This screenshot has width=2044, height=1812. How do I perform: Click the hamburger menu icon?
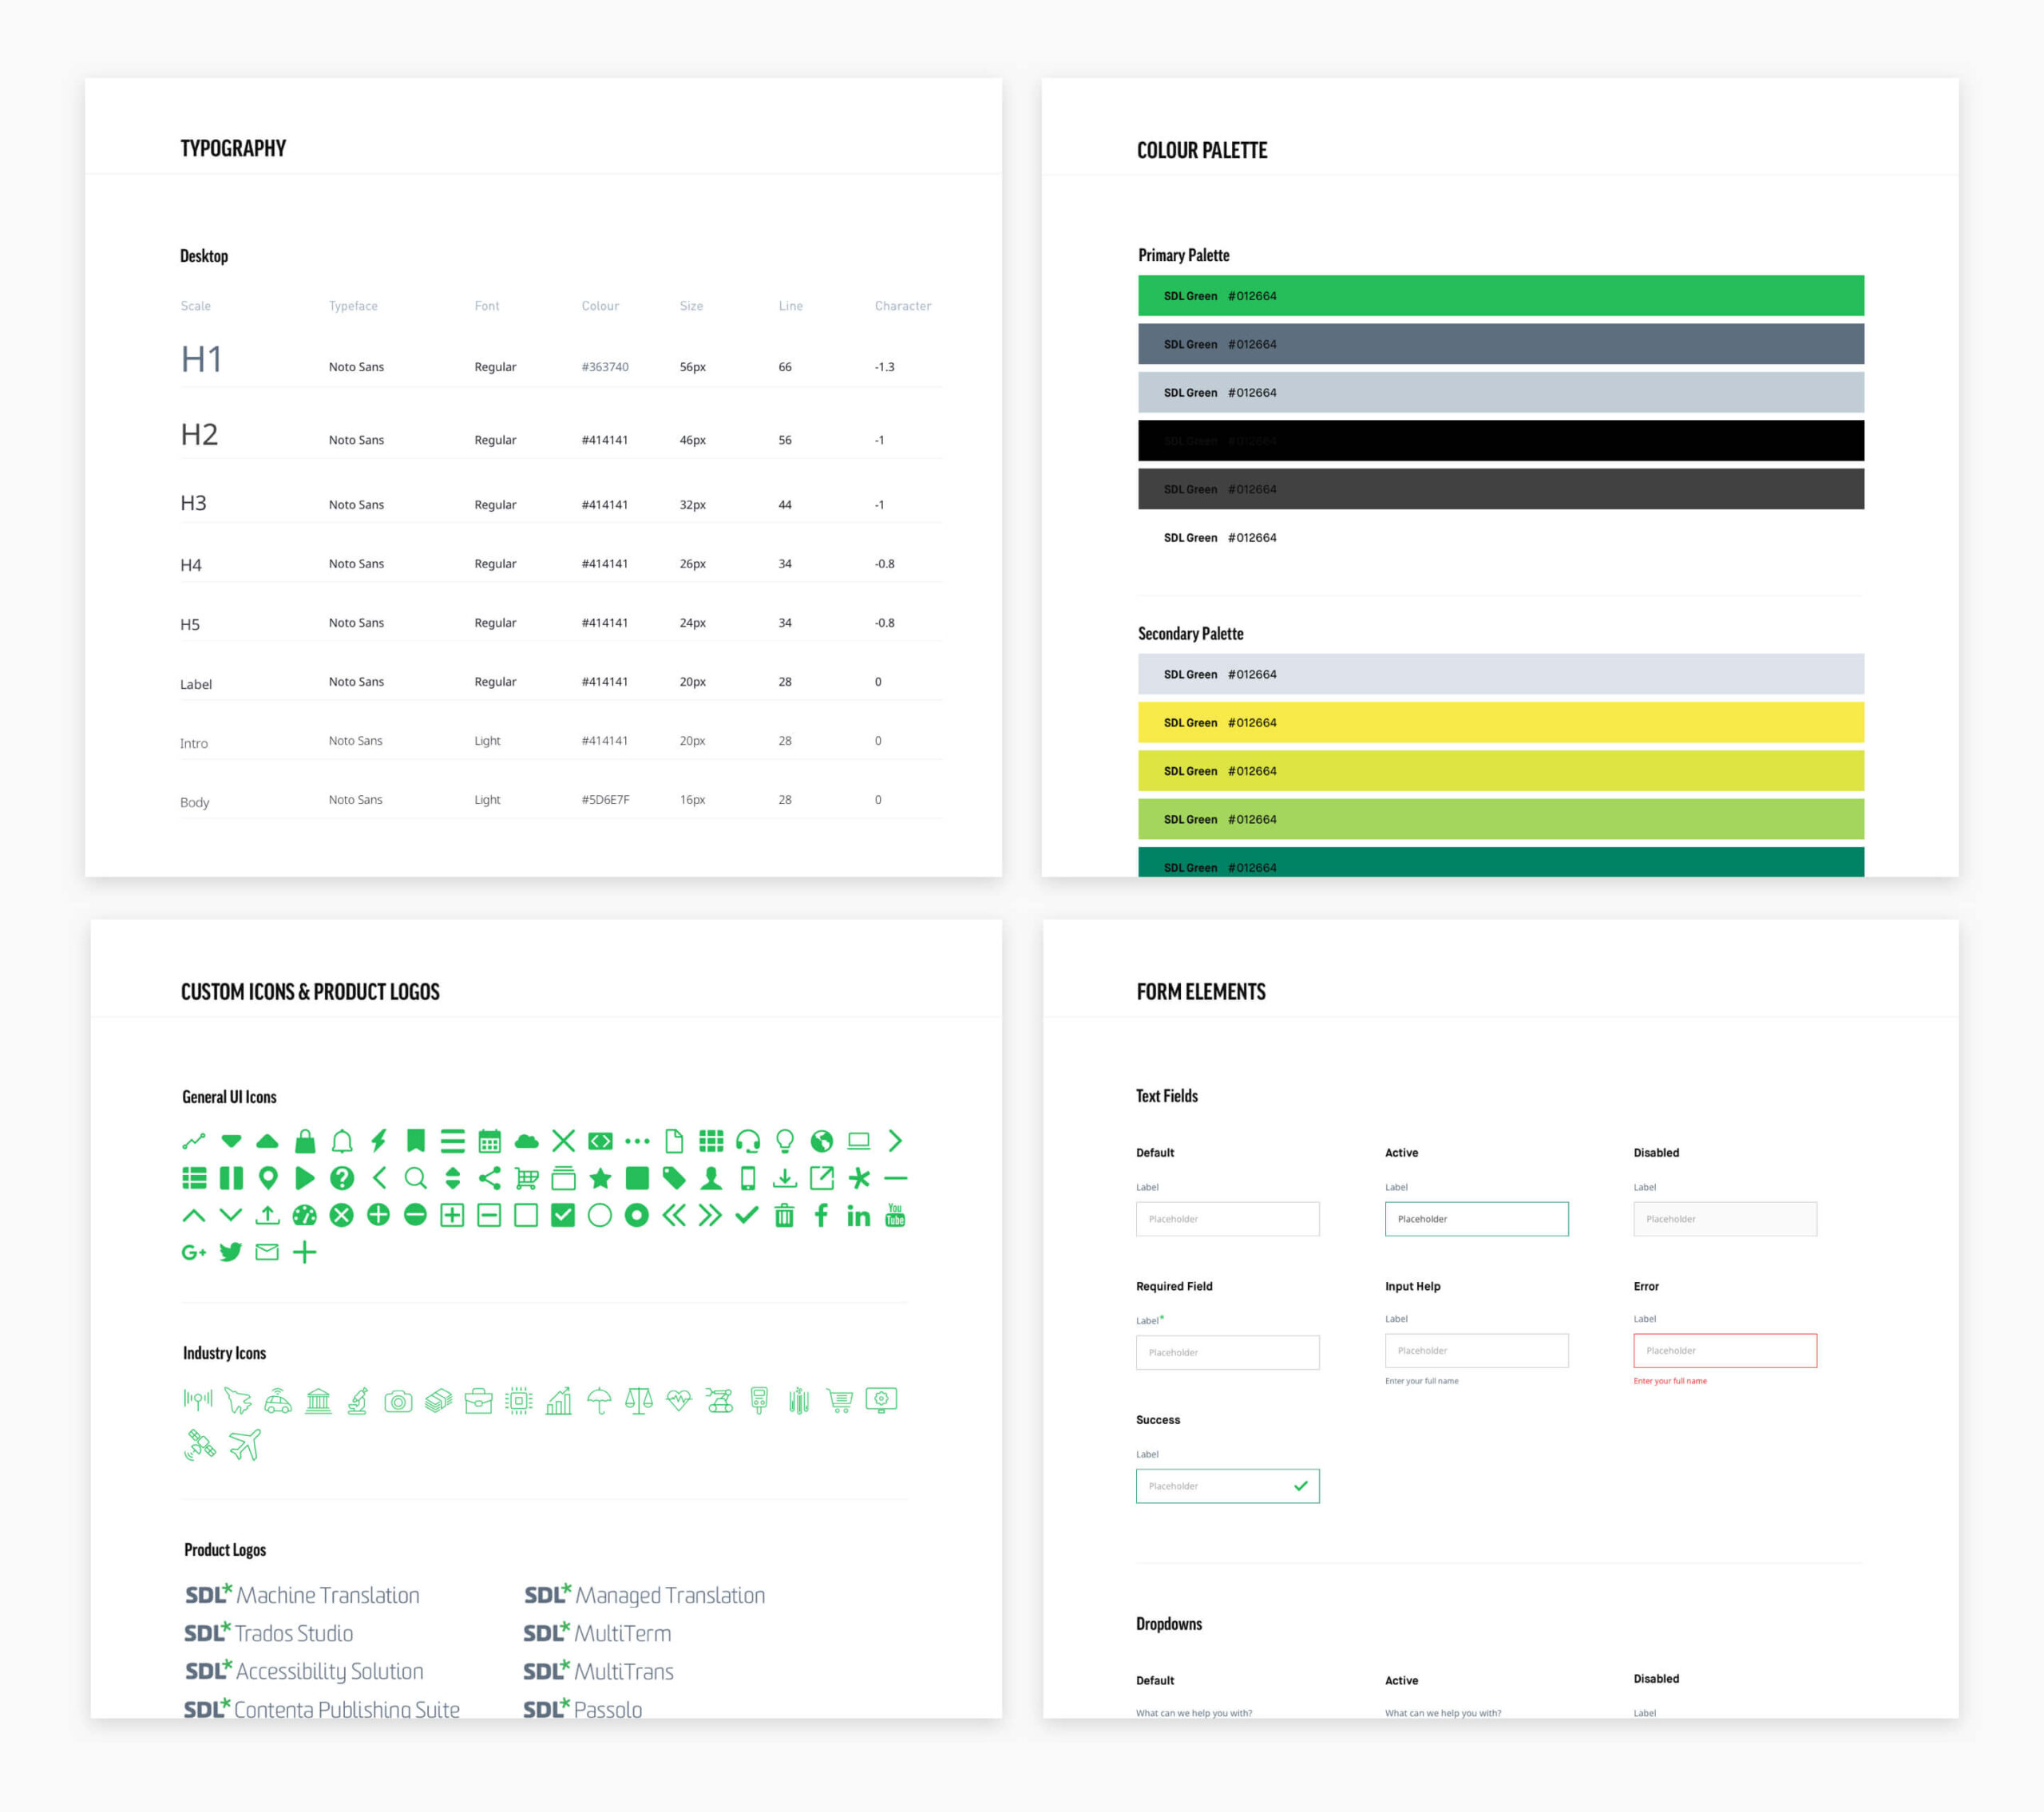[x=453, y=1141]
